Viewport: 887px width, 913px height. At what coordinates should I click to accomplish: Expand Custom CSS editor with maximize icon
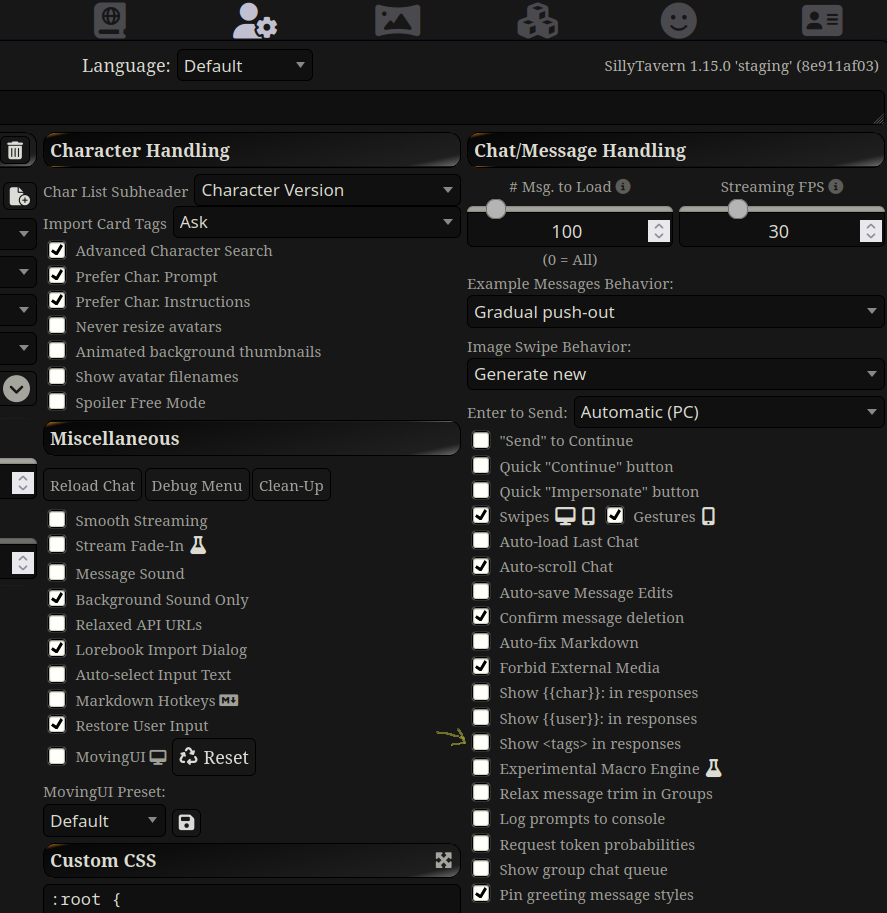tap(444, 860)
